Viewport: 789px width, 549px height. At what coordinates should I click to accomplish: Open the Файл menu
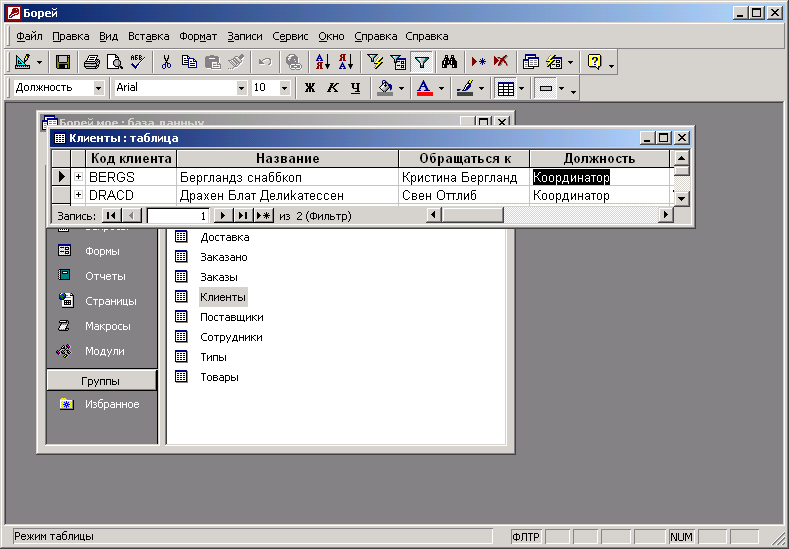coord(29,36)
